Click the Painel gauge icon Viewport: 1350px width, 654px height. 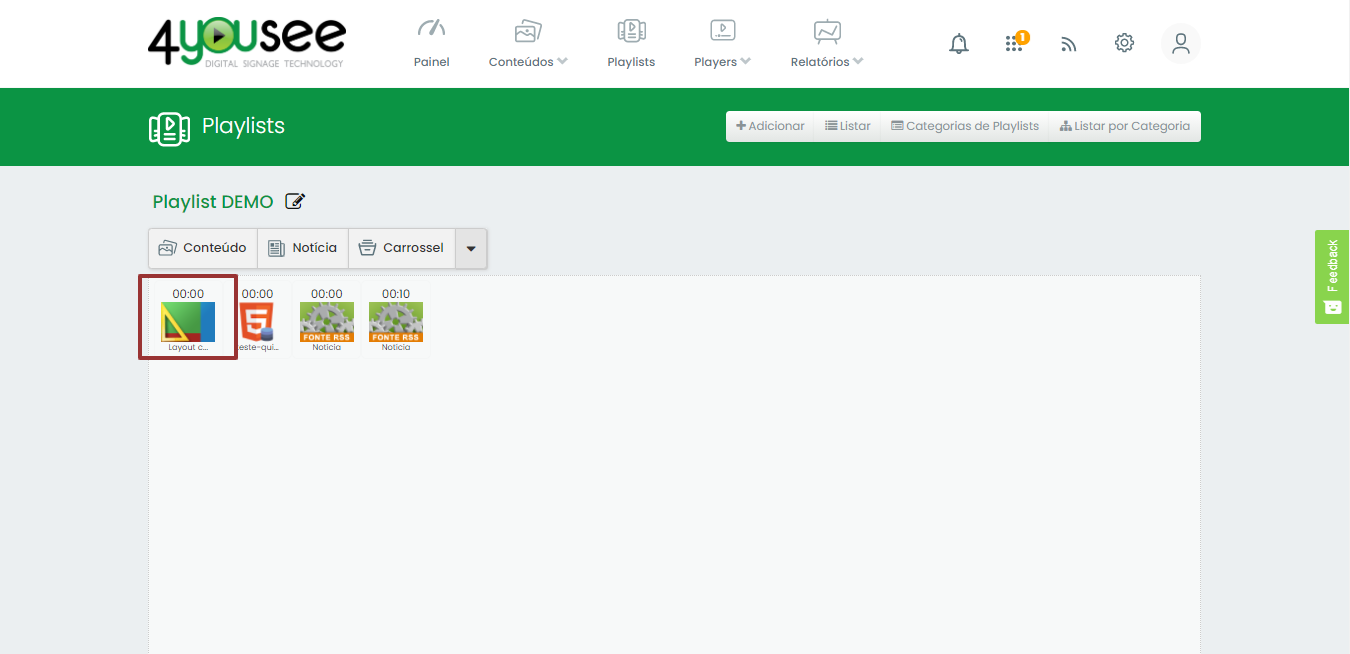click(x=431, y=28)
